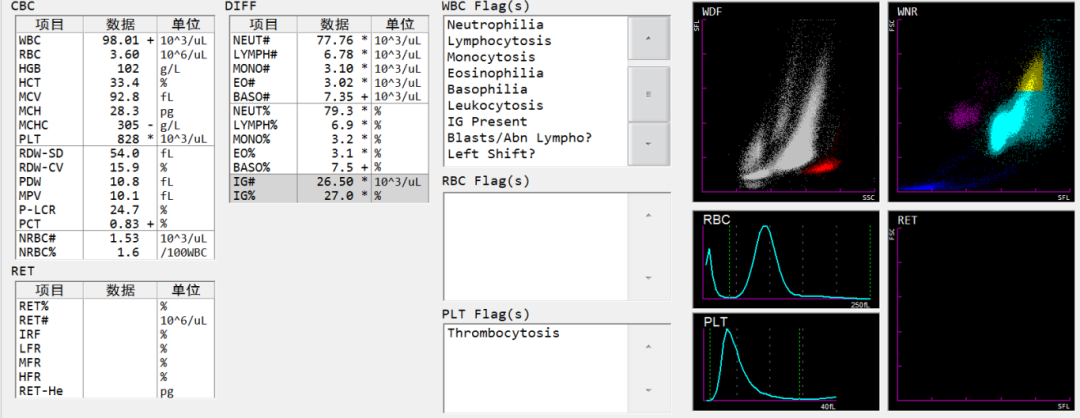Click the 数据 column header in CBC table

pos(120,24)
